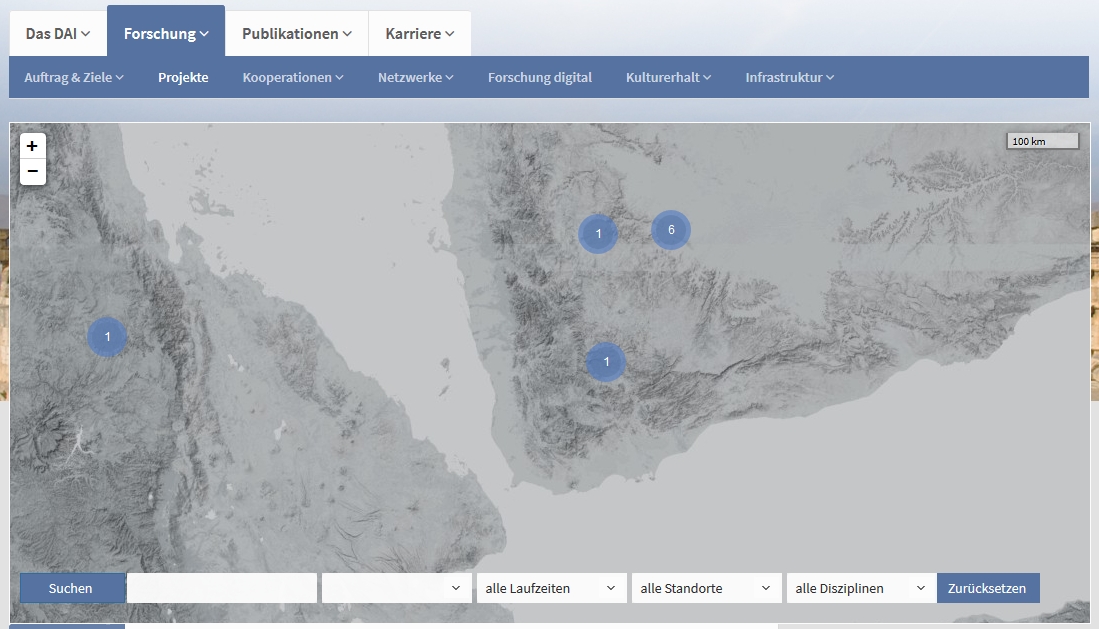Expand the Auftrag & Ziele submenu
Viewport: 1099px width, 629px height.
click(x=74, y=77)
